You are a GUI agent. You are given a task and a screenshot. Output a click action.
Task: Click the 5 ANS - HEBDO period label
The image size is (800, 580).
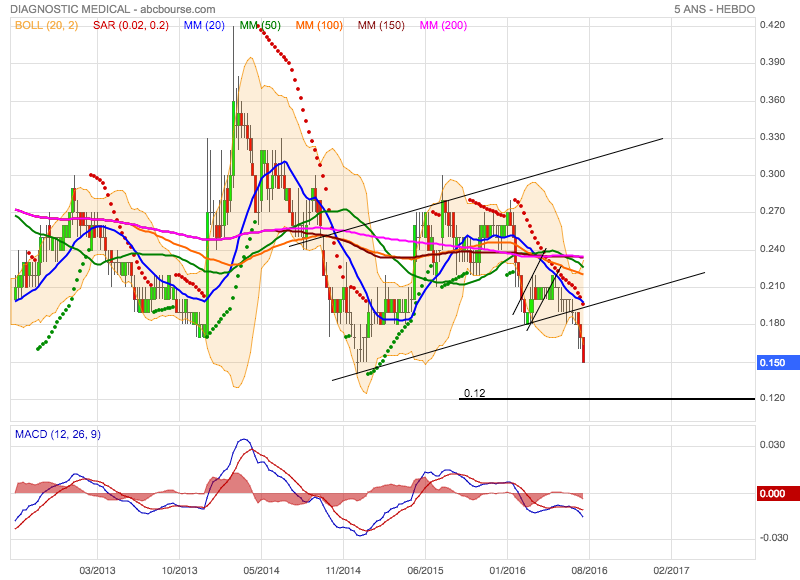click(714, 9)
